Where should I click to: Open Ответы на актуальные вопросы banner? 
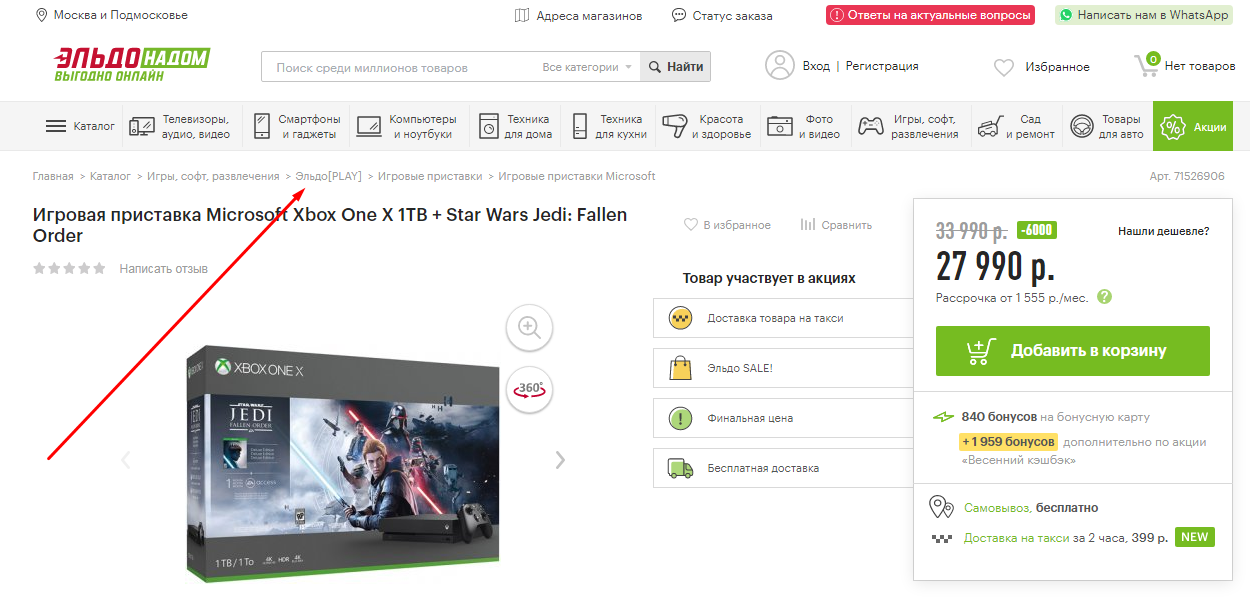[x=931, y=15]
